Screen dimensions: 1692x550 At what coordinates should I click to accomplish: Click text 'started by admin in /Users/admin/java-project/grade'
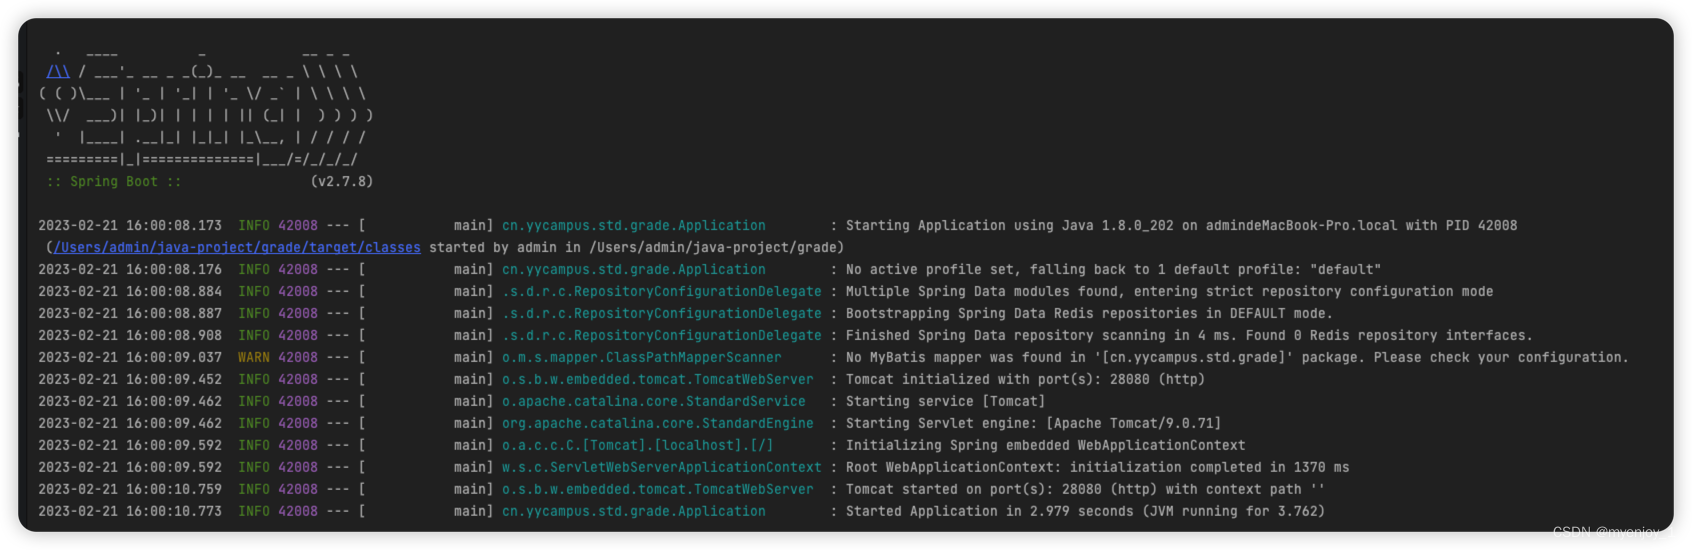(x=634, y=247)
